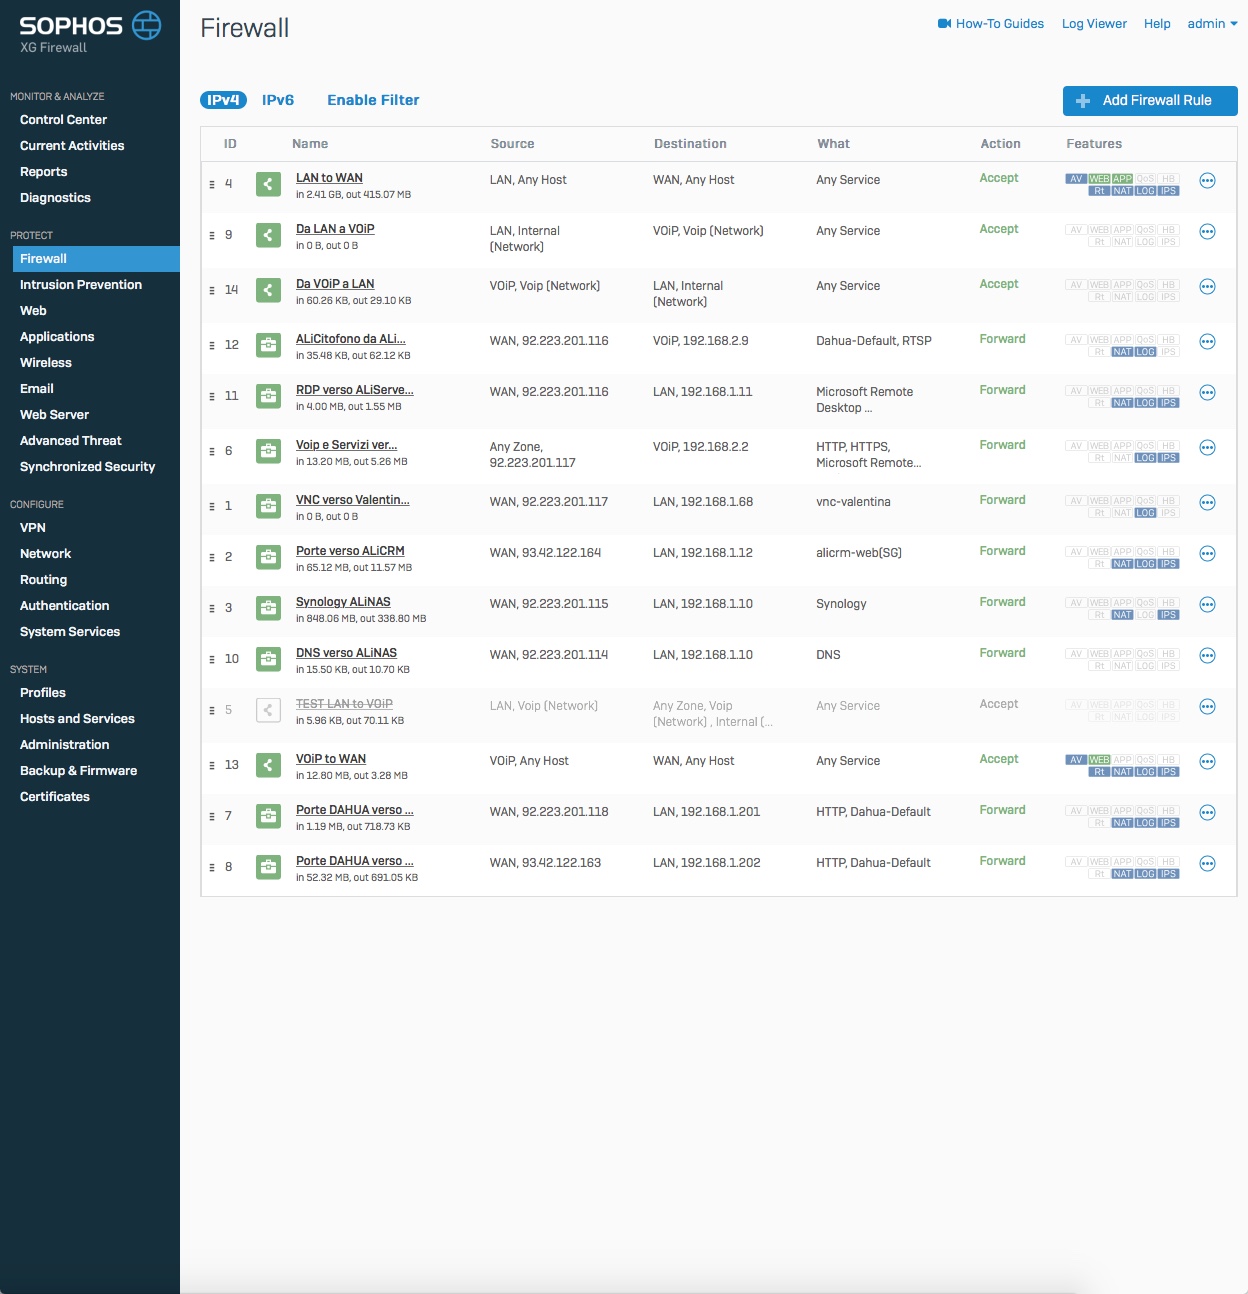Click the Synology ALiNAS rule type icon
1248x1294 pixels.
click(268, 608)
